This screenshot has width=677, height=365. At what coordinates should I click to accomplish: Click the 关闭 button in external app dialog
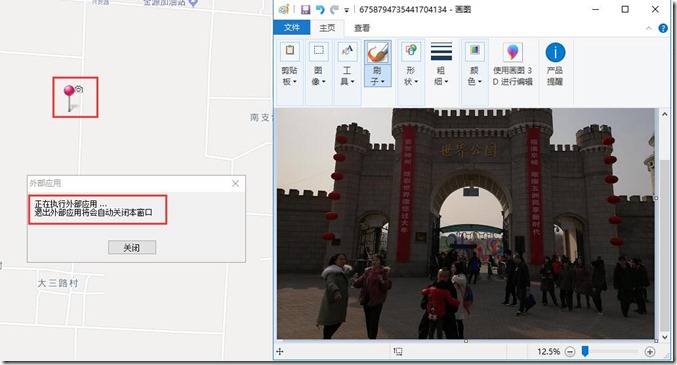pos(132,248)
